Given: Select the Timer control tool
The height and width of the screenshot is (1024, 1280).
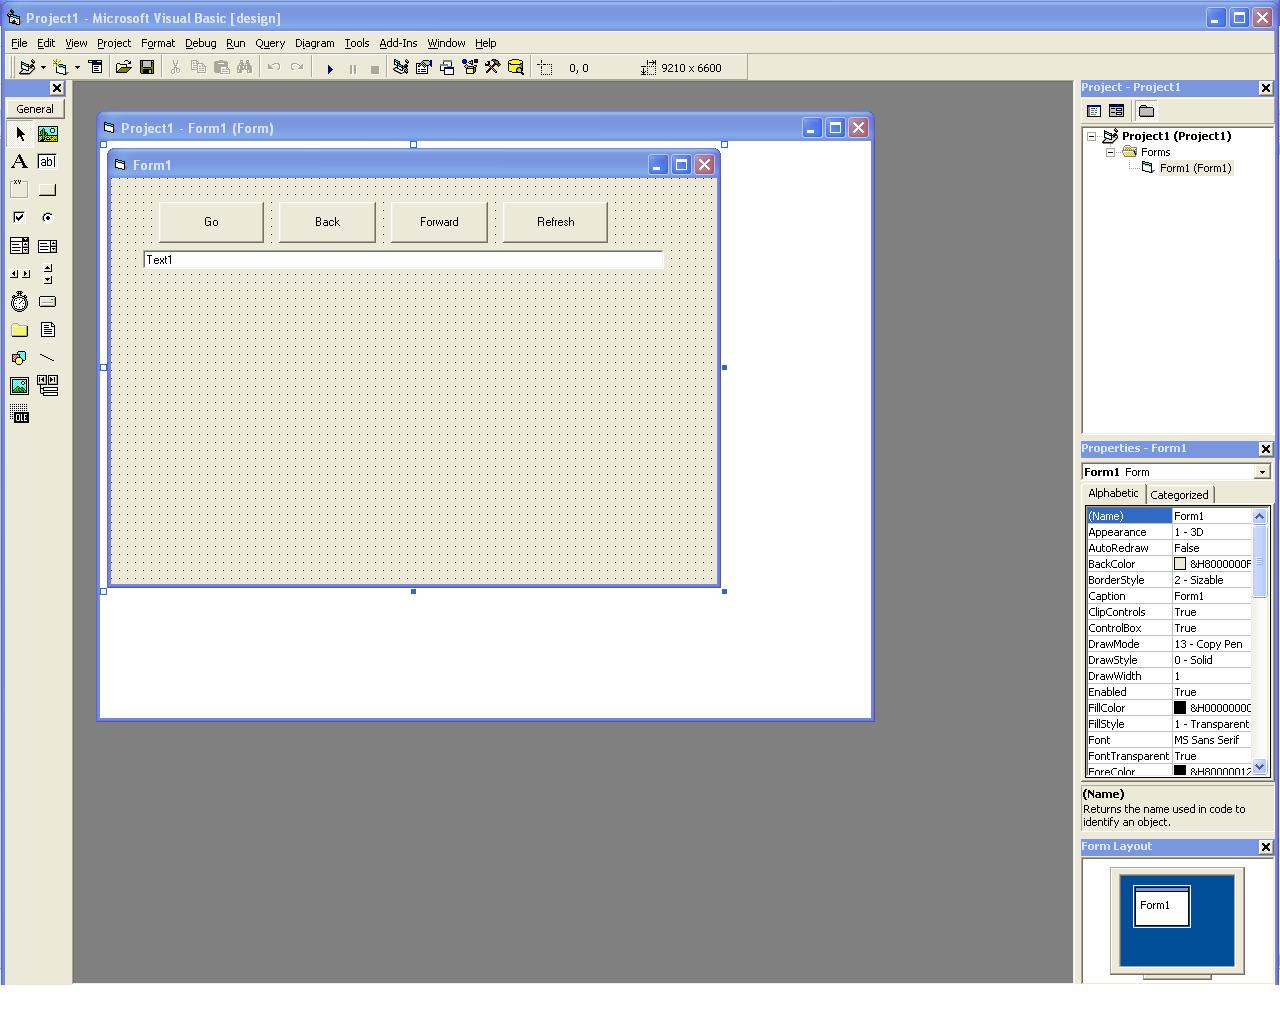Looking at the screenshot, I should 19,302.
